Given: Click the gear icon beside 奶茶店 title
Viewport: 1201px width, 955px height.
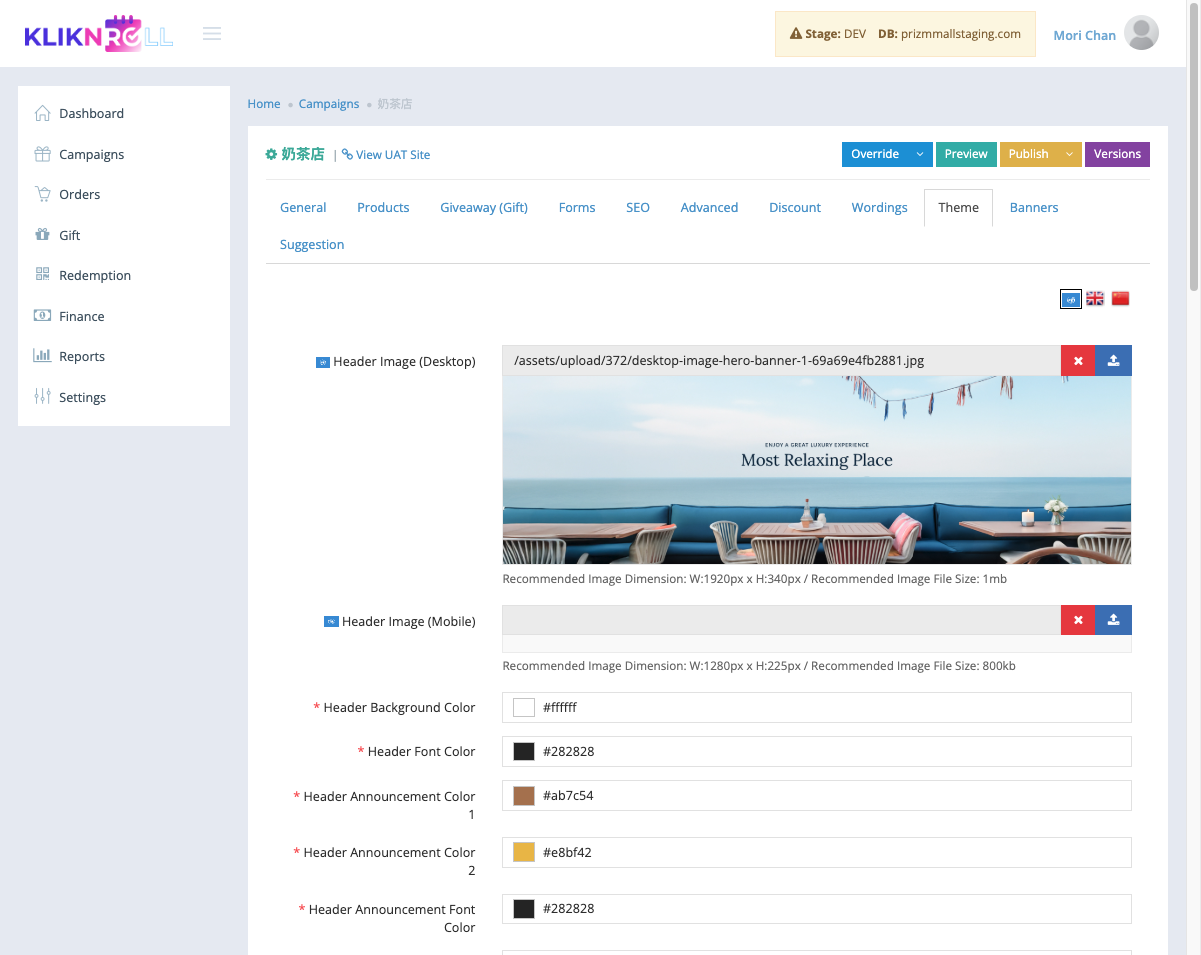Looking at the screenshot, I should click(x=271, y=154).
